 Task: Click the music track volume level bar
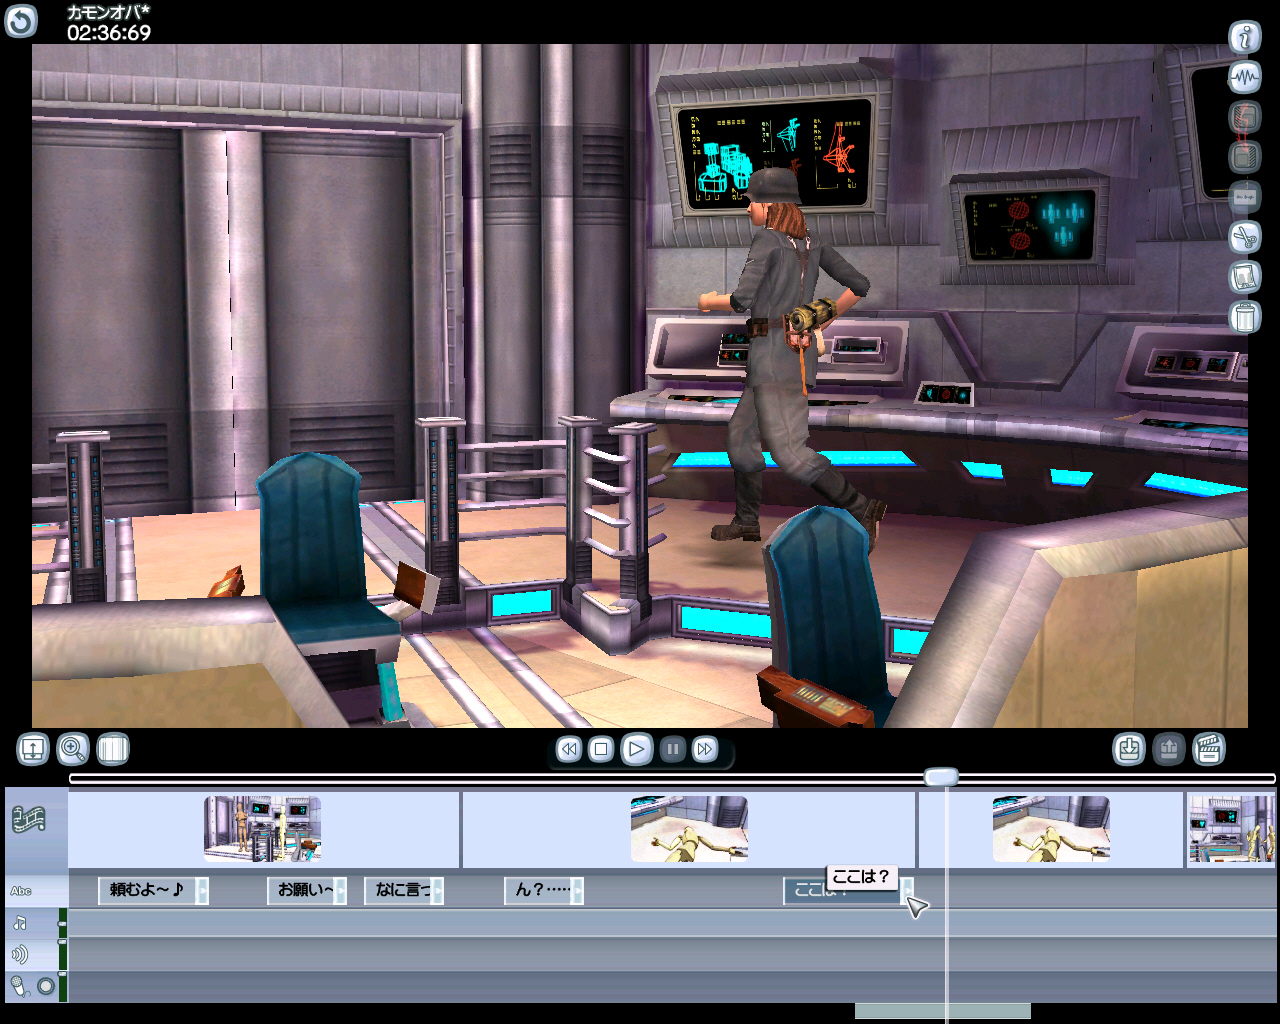tap(62, 923)
